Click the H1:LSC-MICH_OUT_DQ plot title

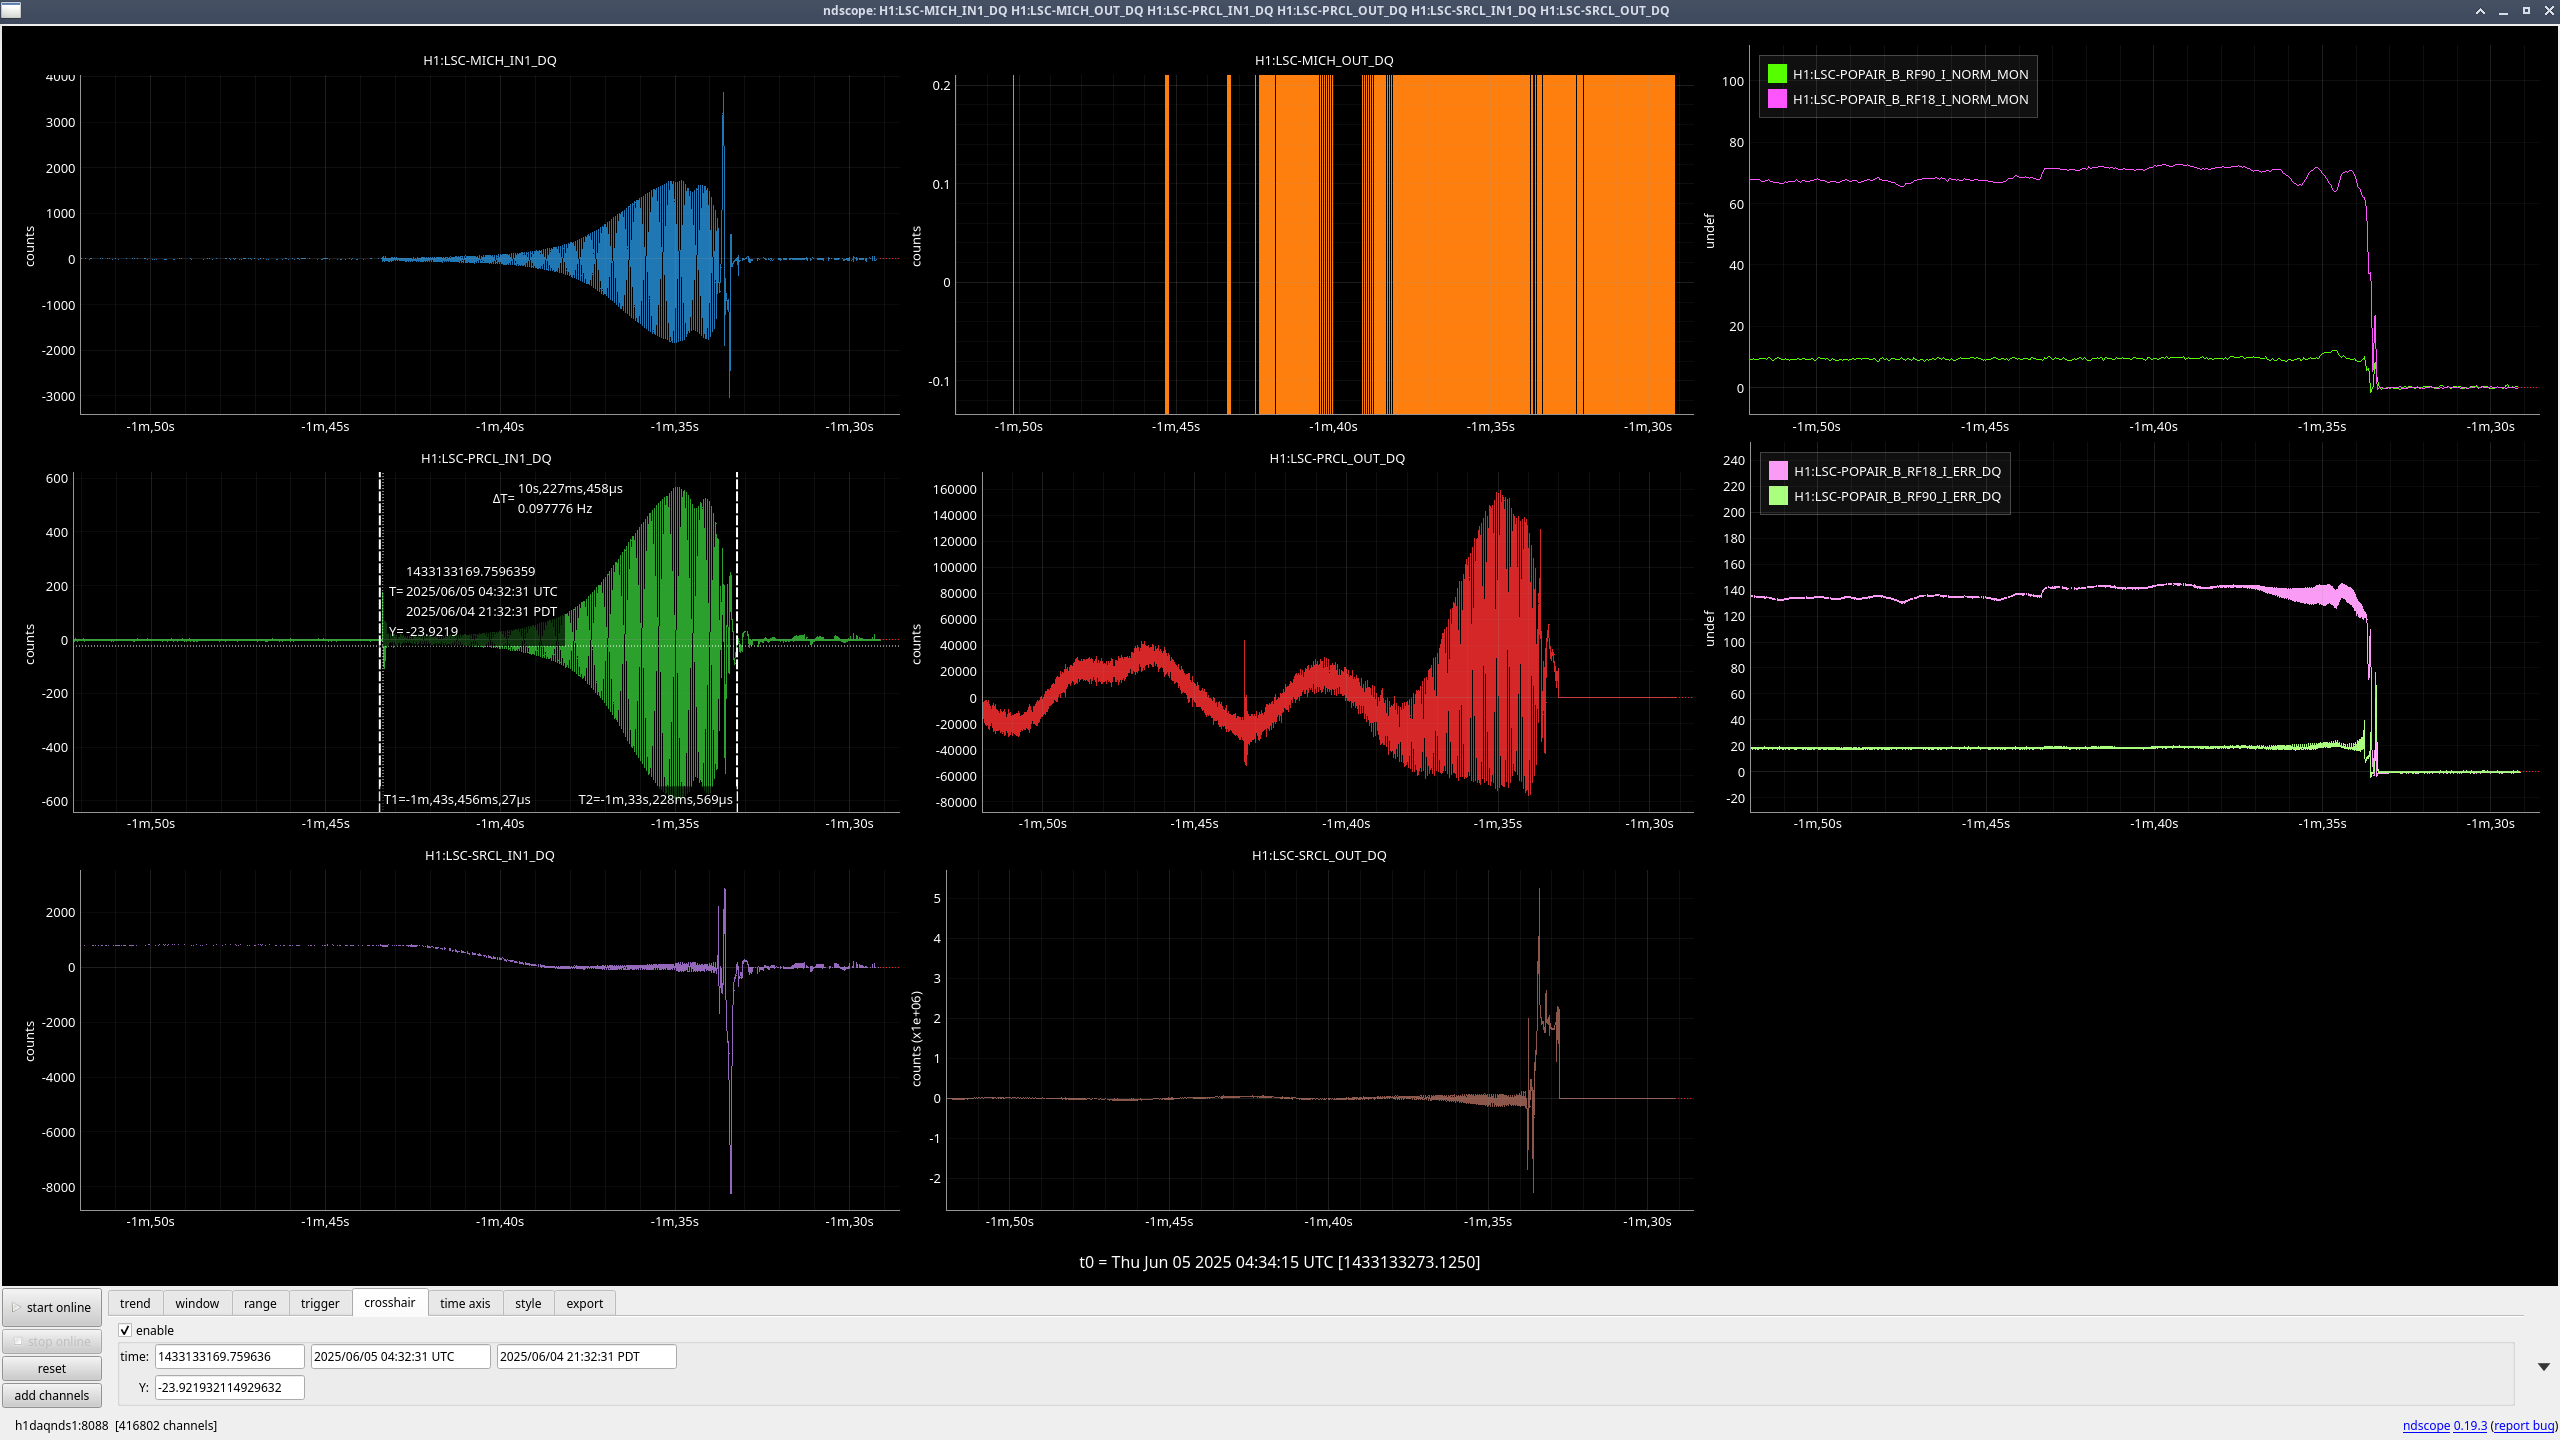point(1324,60)
